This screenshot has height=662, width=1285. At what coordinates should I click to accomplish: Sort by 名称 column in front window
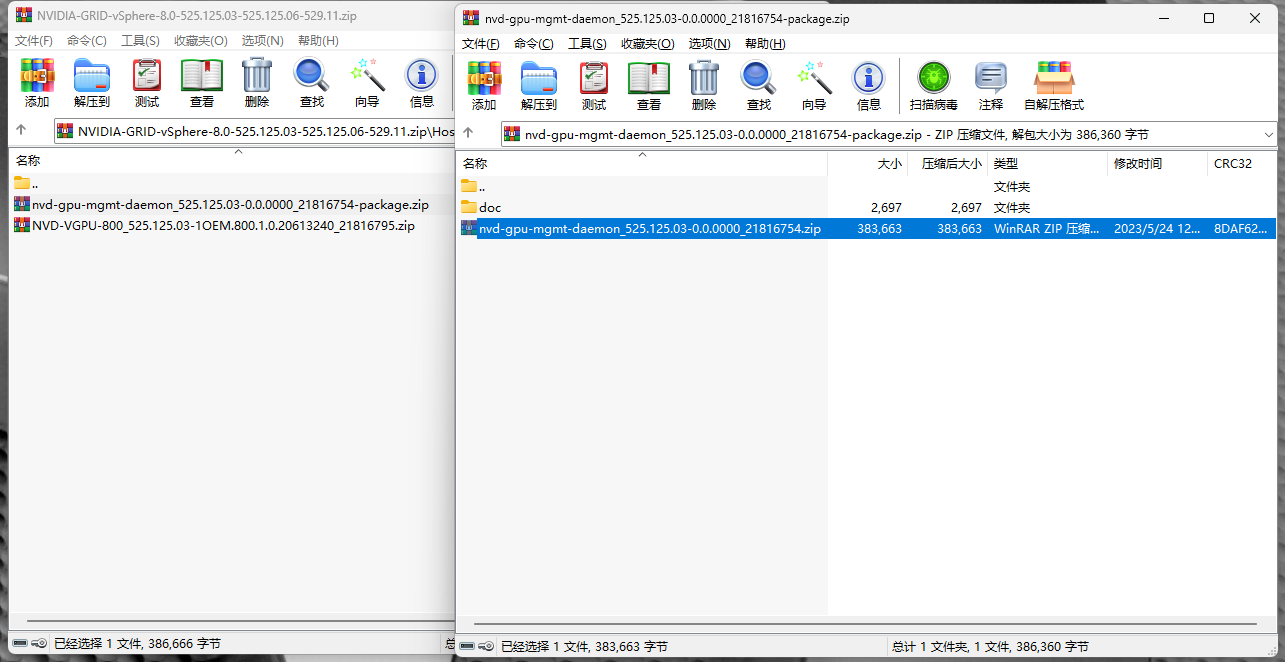click(x=642, y=163)
